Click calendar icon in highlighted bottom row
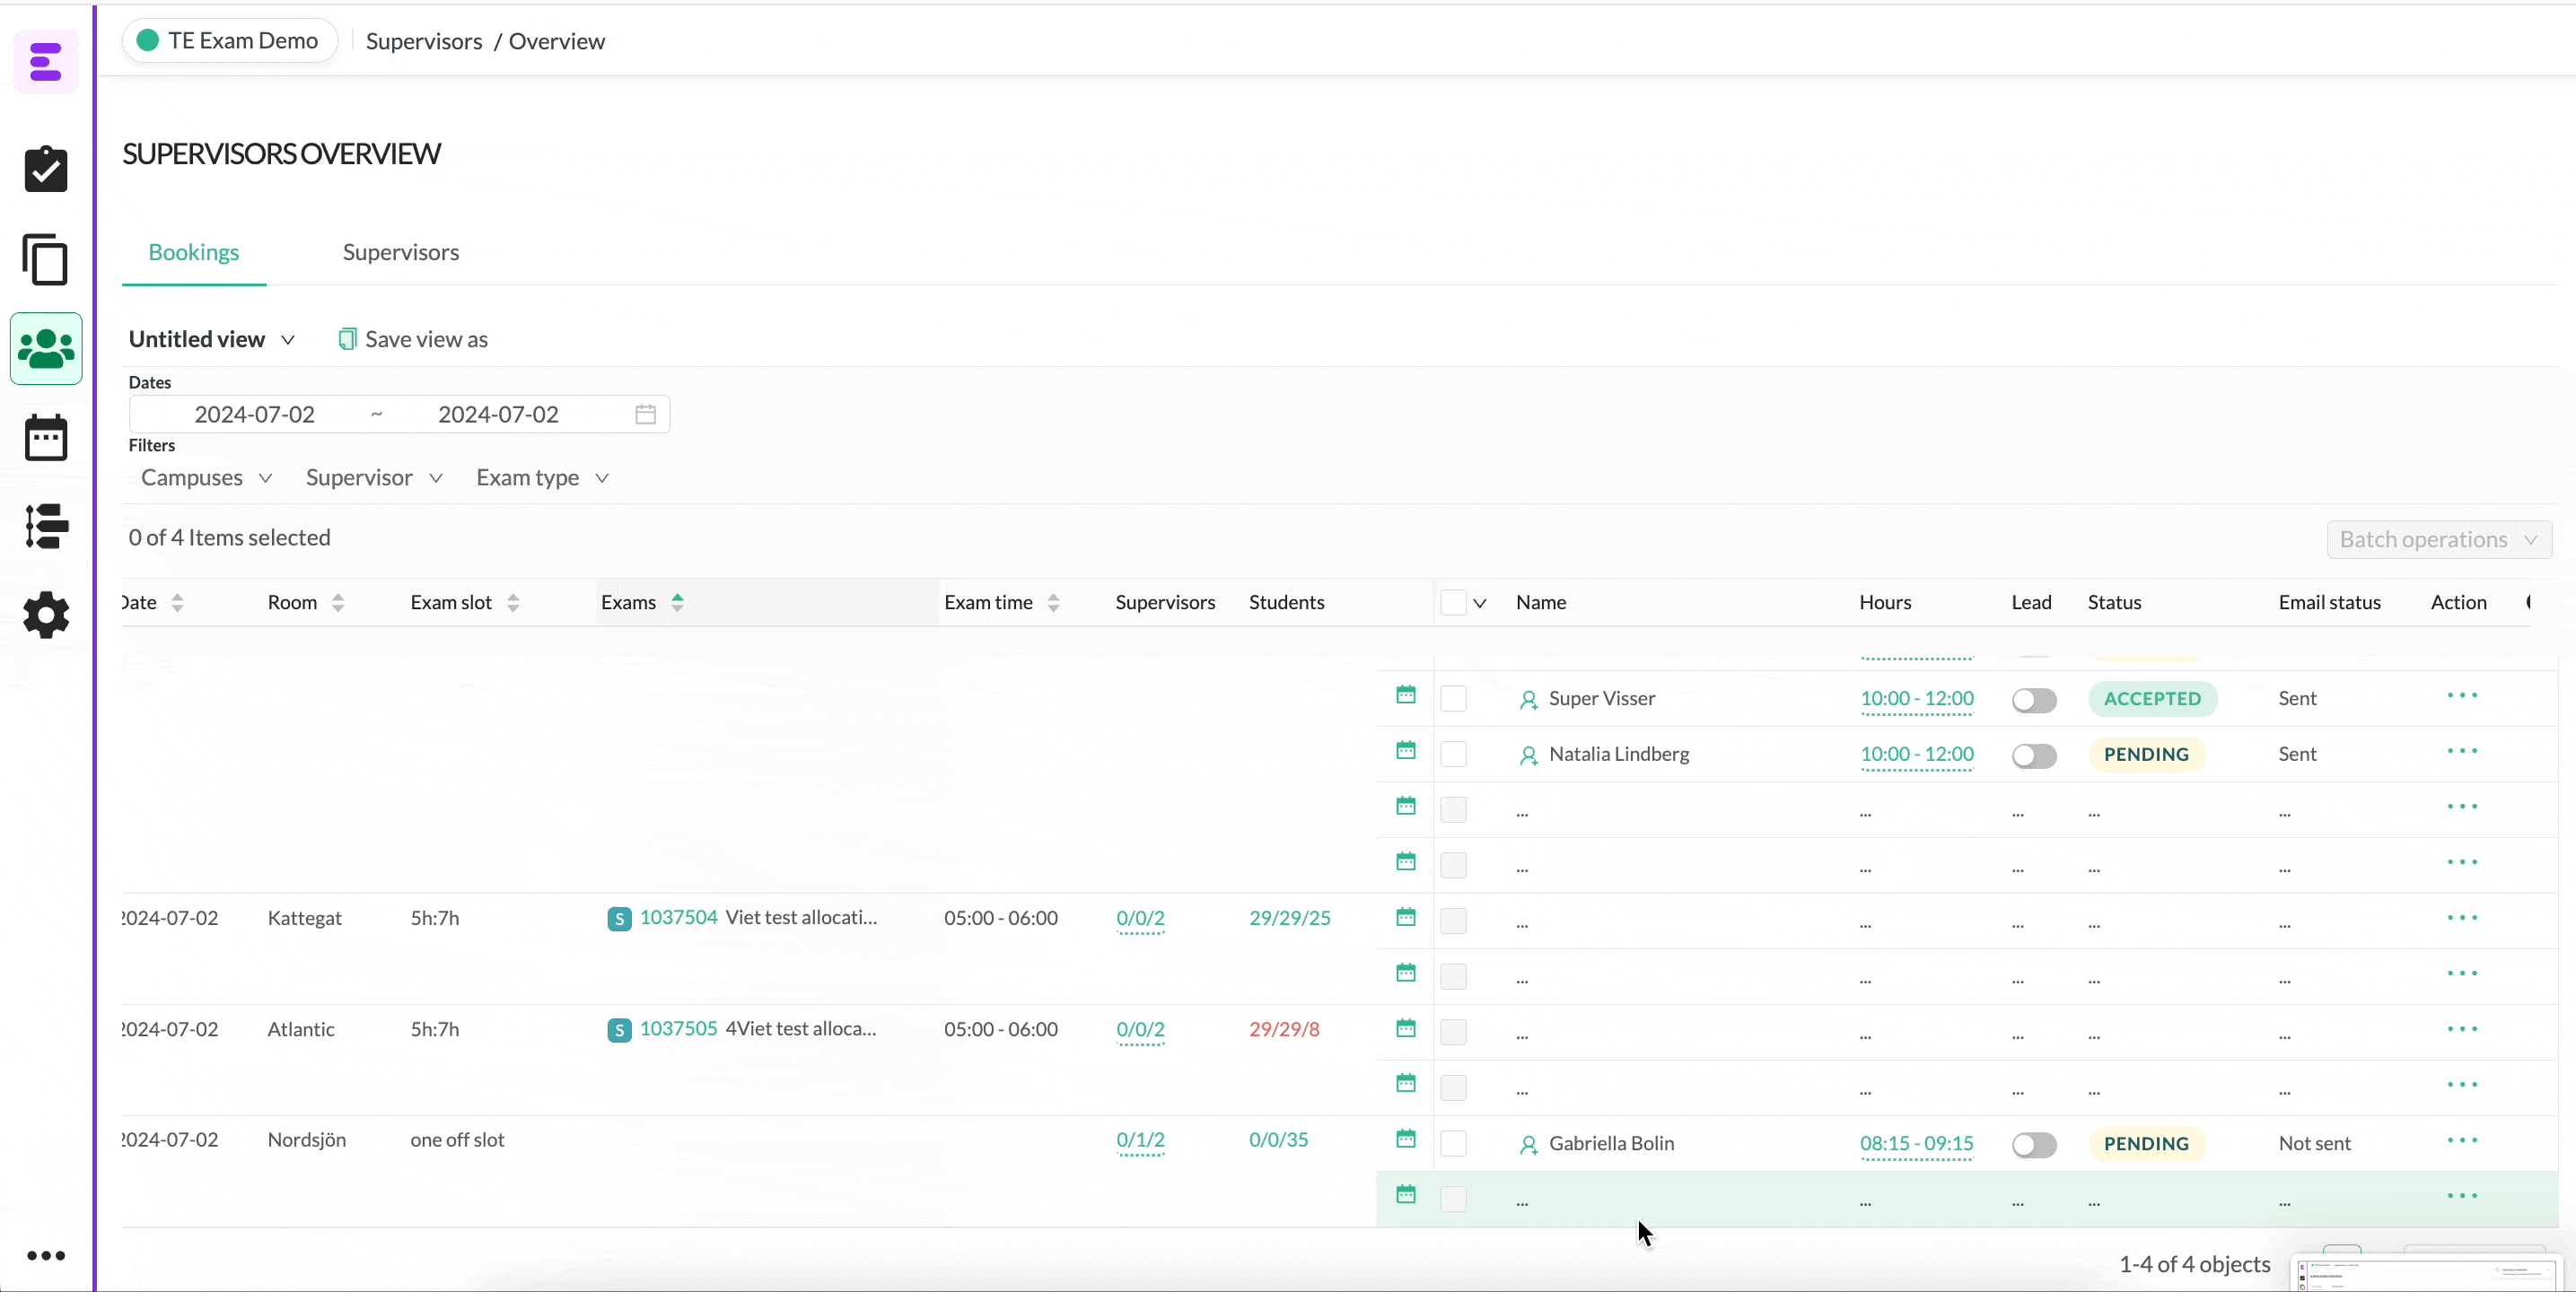Viewport: 2576px width, 1292px height. point(1406,1194)
